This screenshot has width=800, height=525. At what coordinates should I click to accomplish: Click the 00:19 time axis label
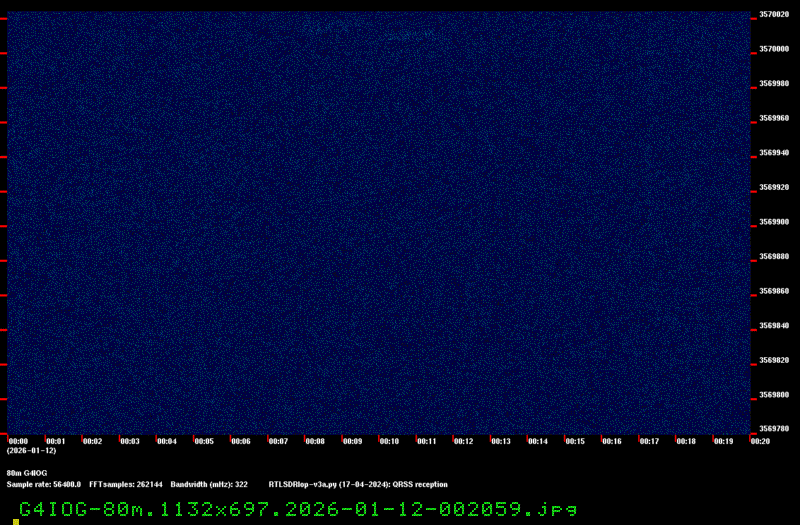point(723,441)
